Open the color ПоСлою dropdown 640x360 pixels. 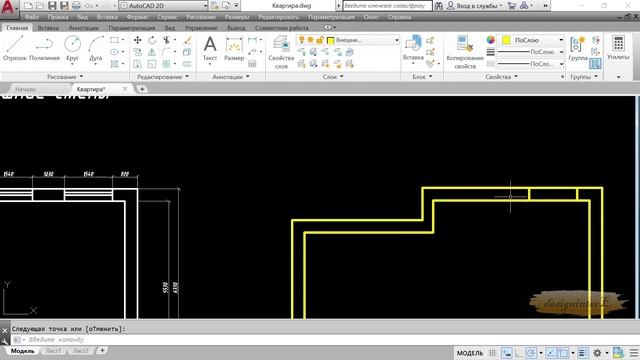click(x=532, y=40)
